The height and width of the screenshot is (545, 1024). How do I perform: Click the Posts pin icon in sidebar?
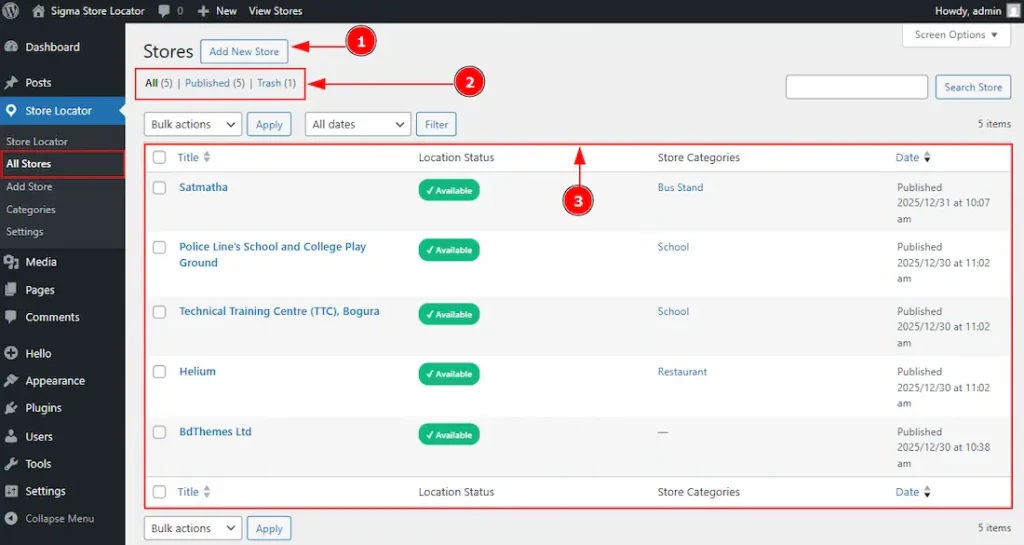click(11, 83)
